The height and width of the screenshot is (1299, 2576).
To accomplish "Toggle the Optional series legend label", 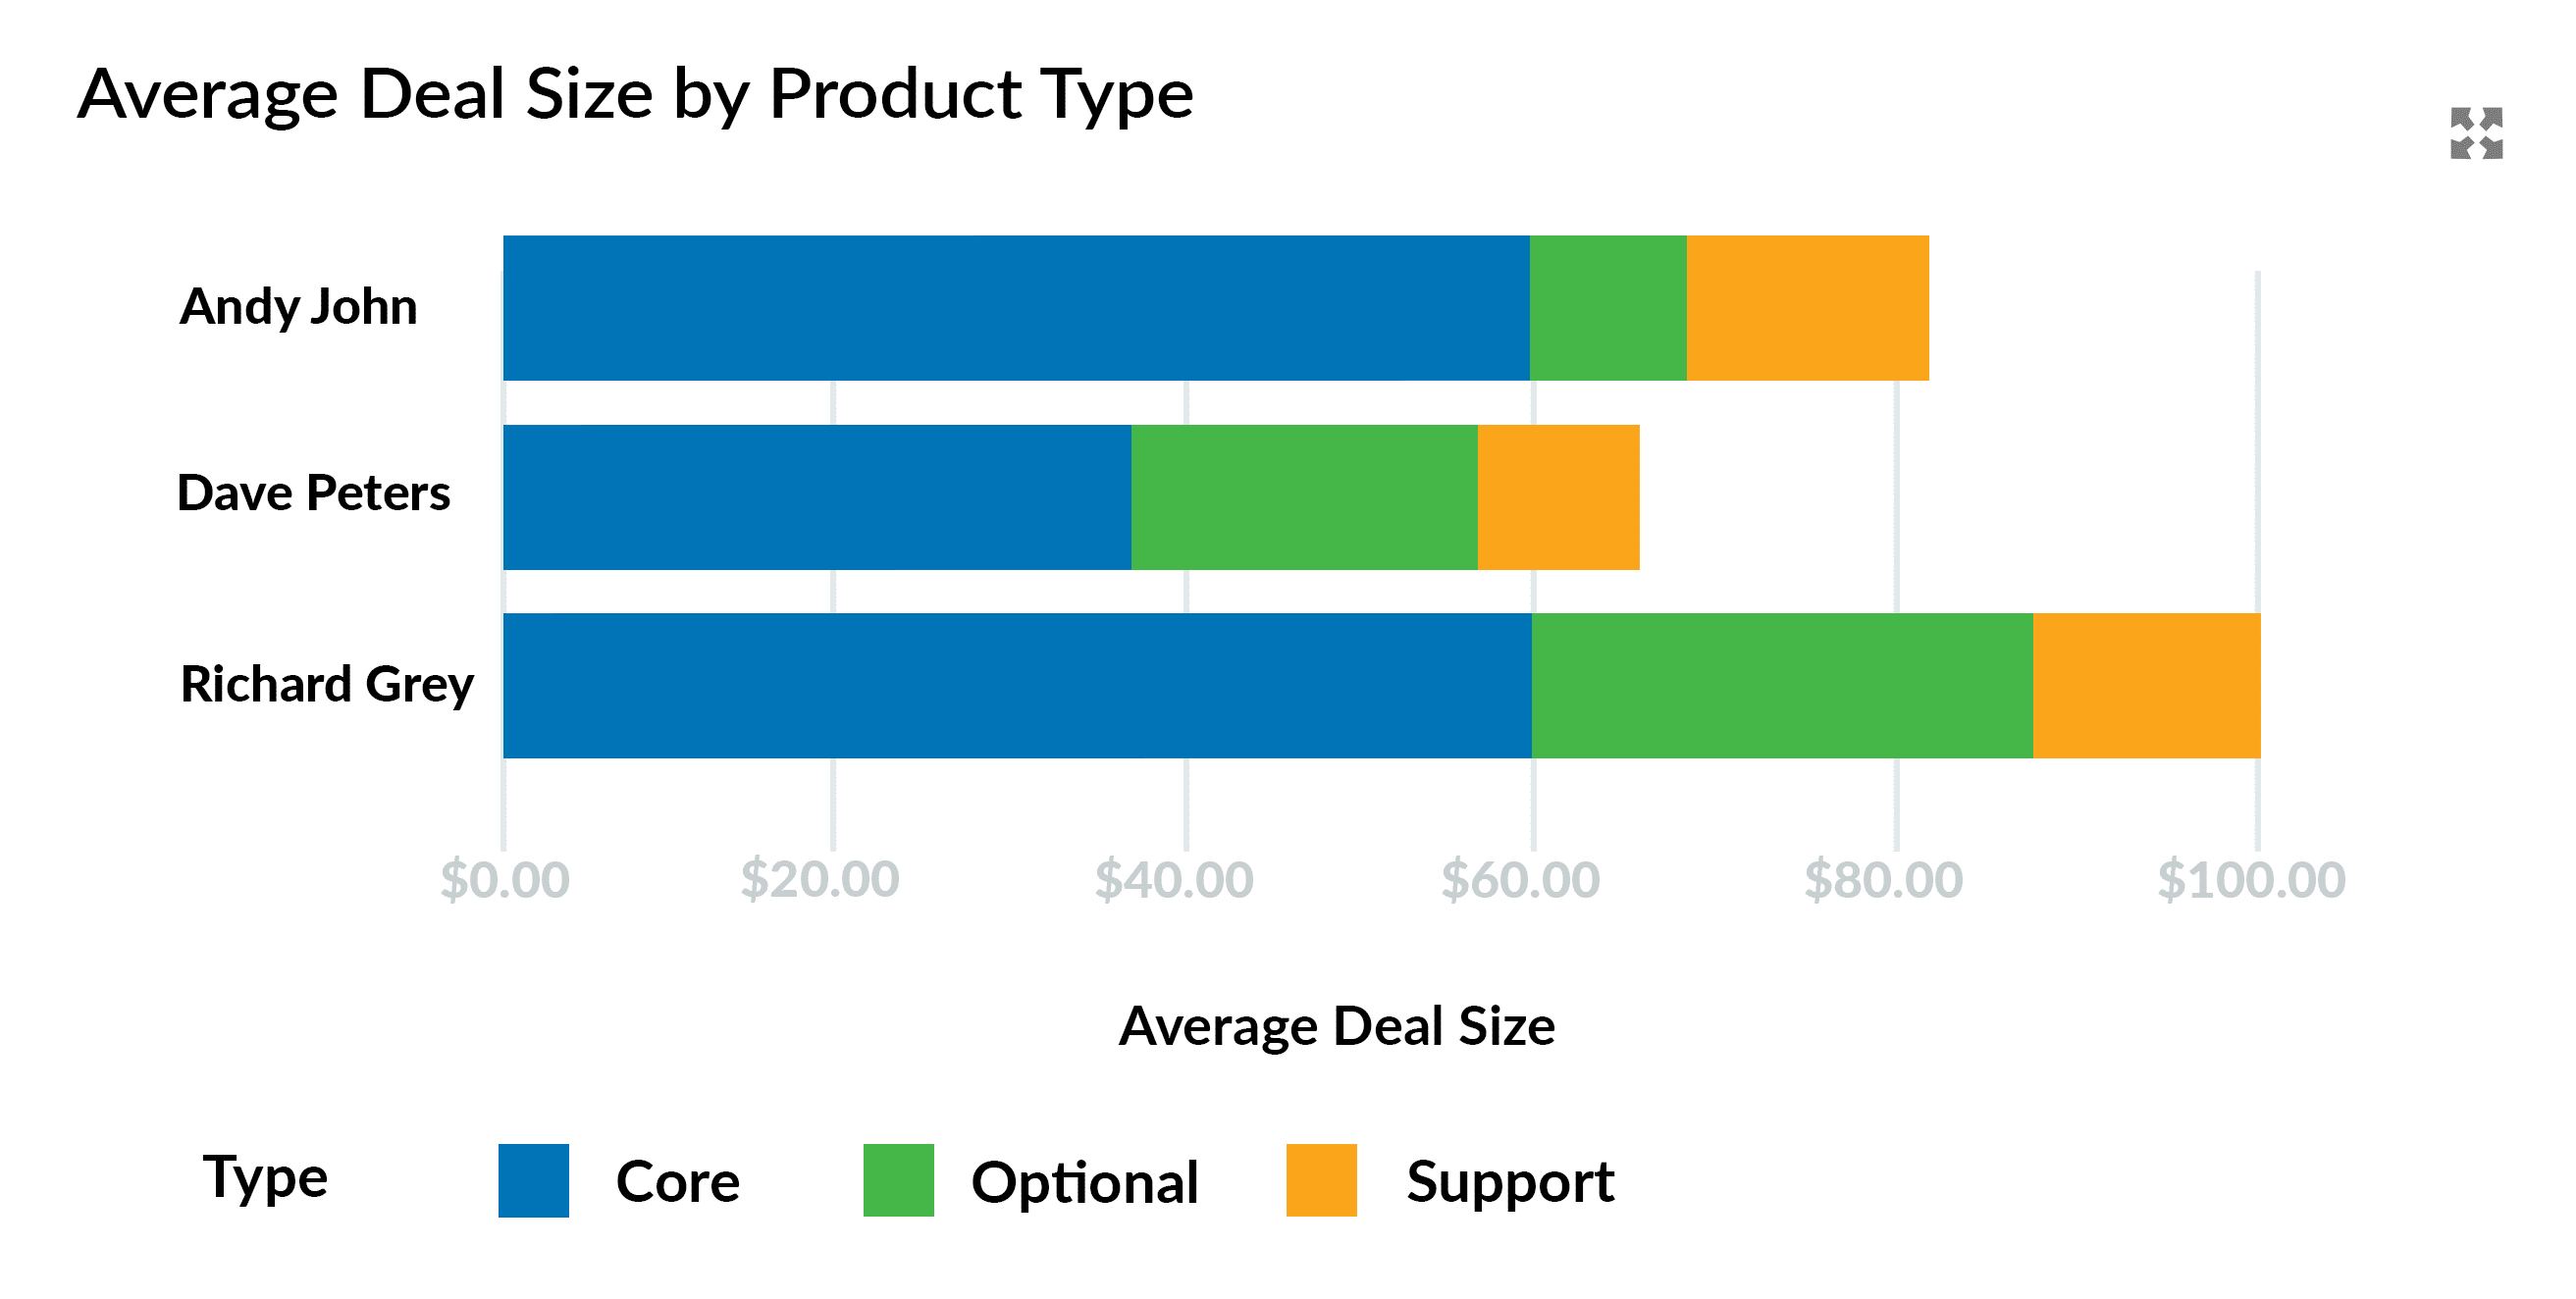I will click(1084, 1182).
